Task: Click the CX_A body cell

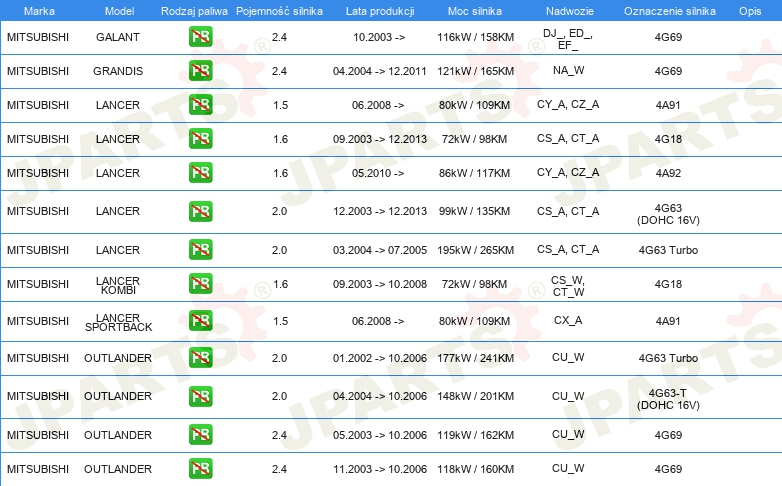Action: click(568, 320)
